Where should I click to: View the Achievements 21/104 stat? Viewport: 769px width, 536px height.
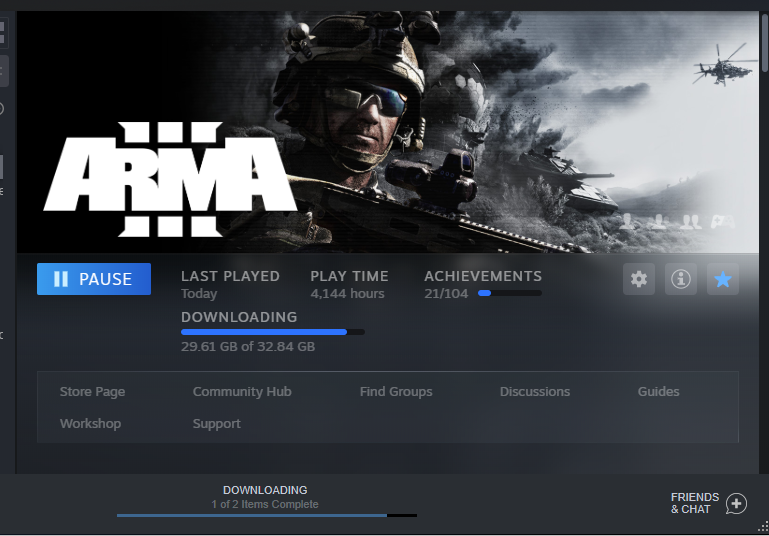(x=483, y=284)
